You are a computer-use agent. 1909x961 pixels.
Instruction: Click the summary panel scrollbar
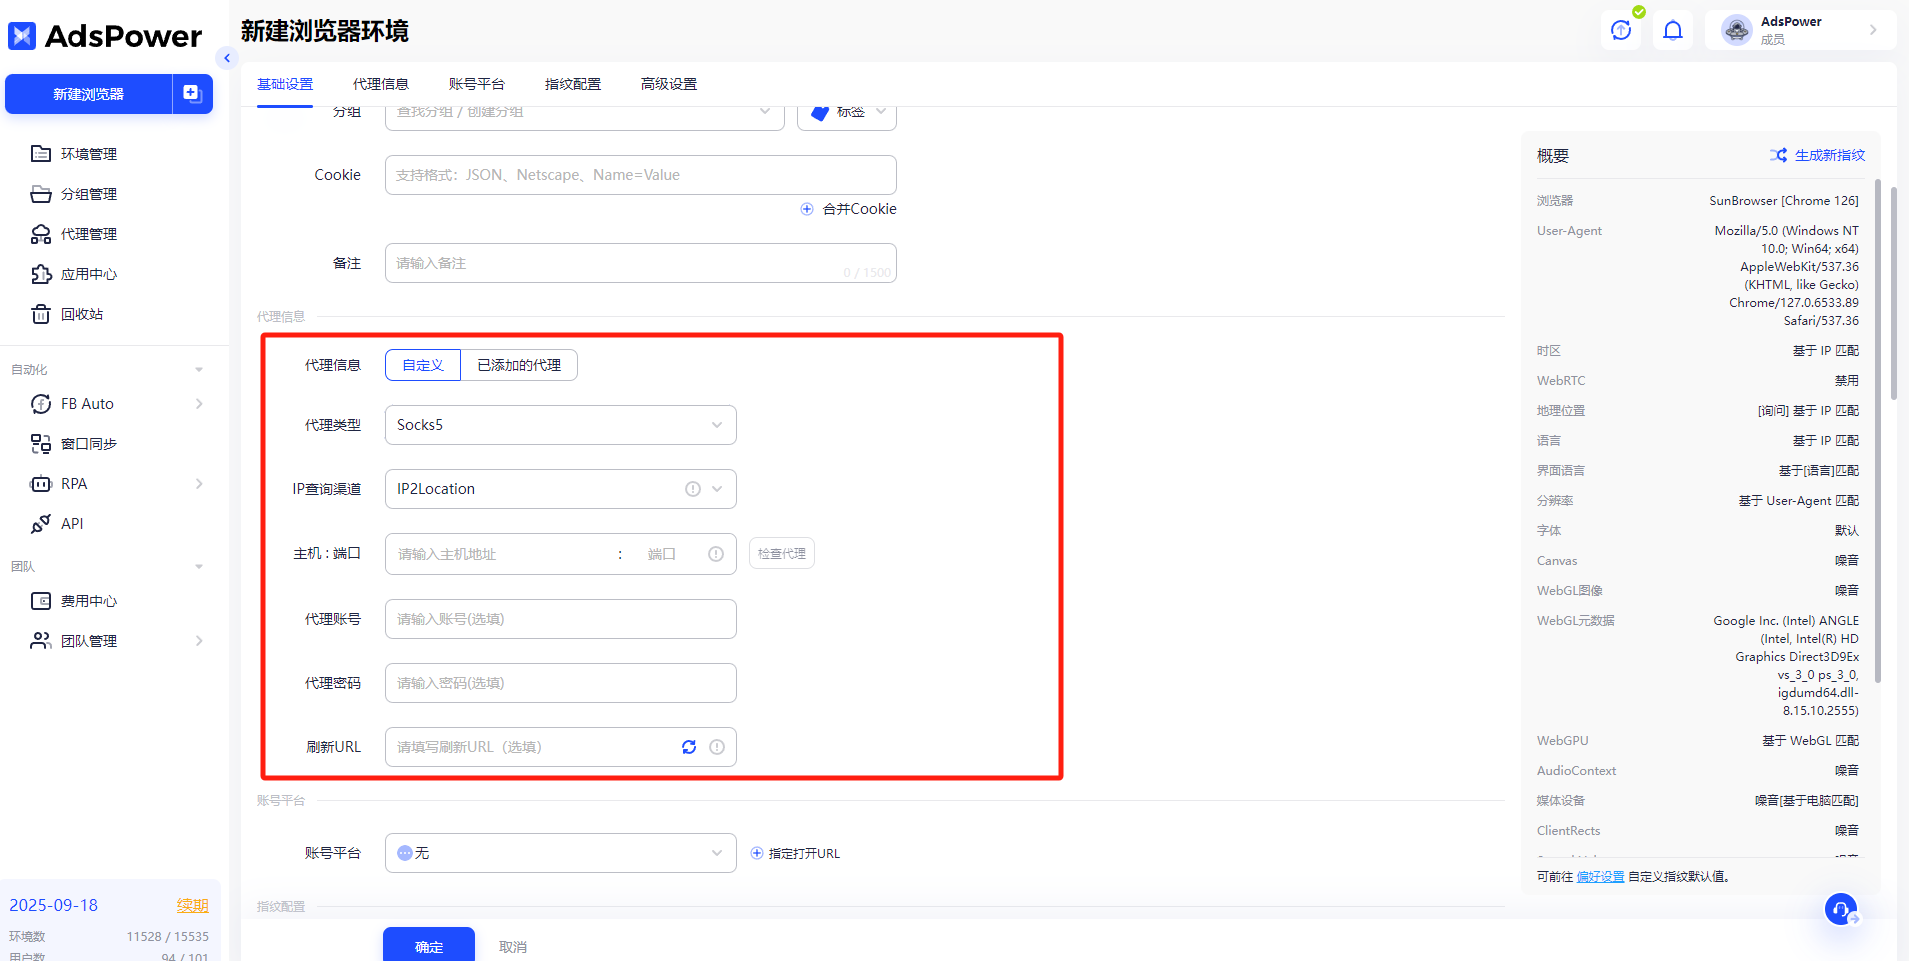(x=1877, y=430)
